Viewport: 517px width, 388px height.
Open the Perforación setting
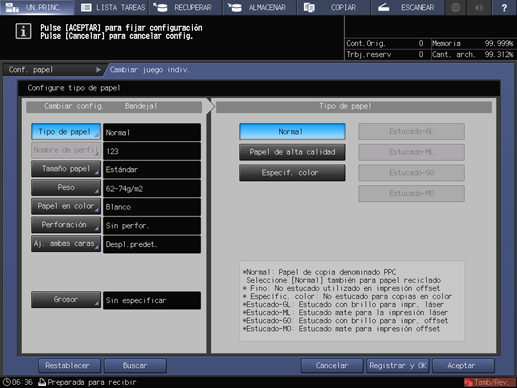pos(66,225)
